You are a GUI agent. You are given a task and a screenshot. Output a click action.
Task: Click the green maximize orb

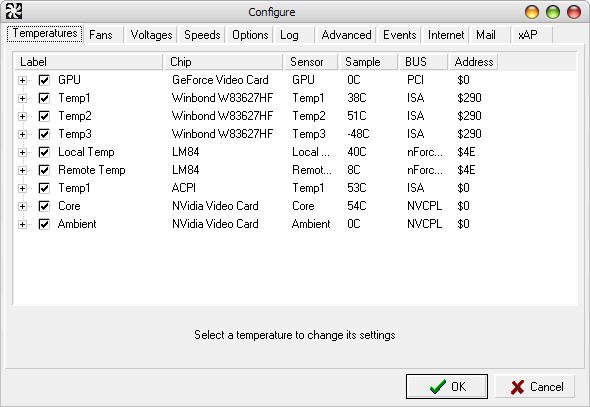(553, 12)
